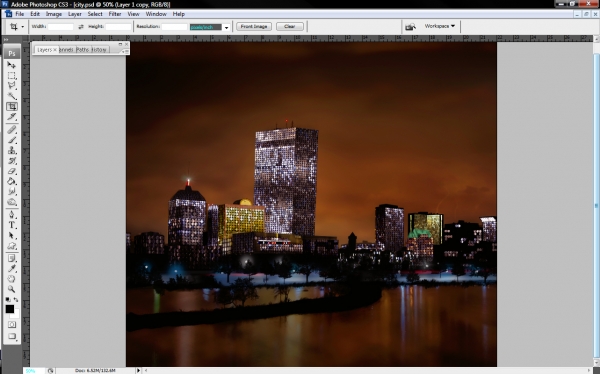Image resolution: width=600 pixels, height=374 pixels.
Task: Select the Zoom tool
Action: [12, 289]
